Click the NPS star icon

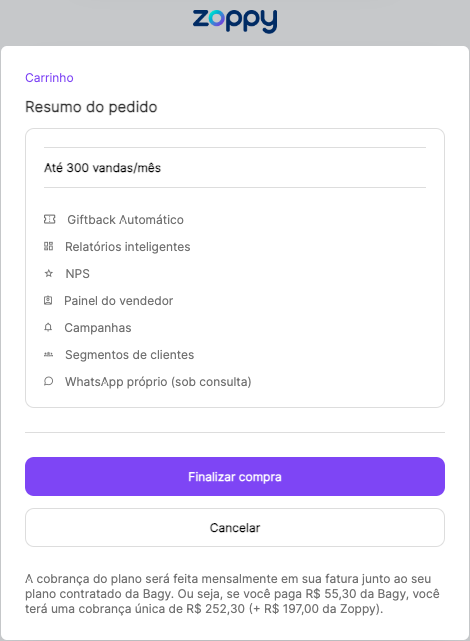[x=49, y=273]
